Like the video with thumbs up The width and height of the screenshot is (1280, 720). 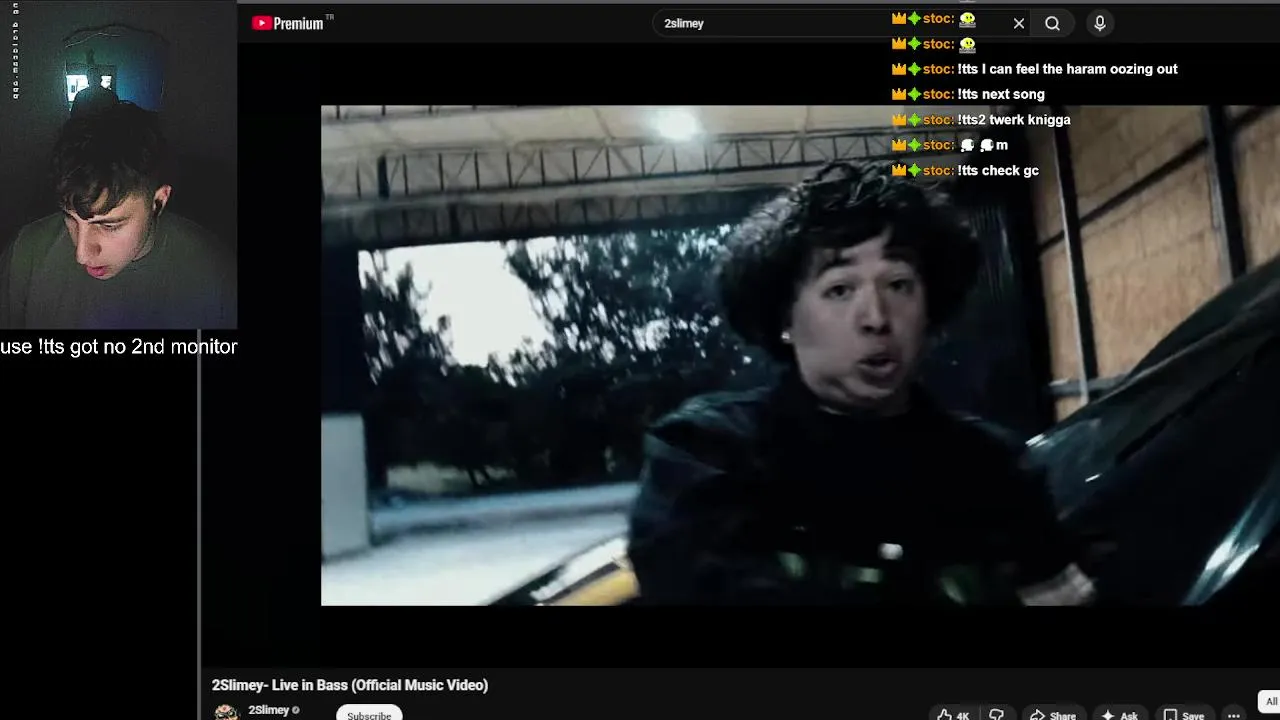click(x=953, y=714)
